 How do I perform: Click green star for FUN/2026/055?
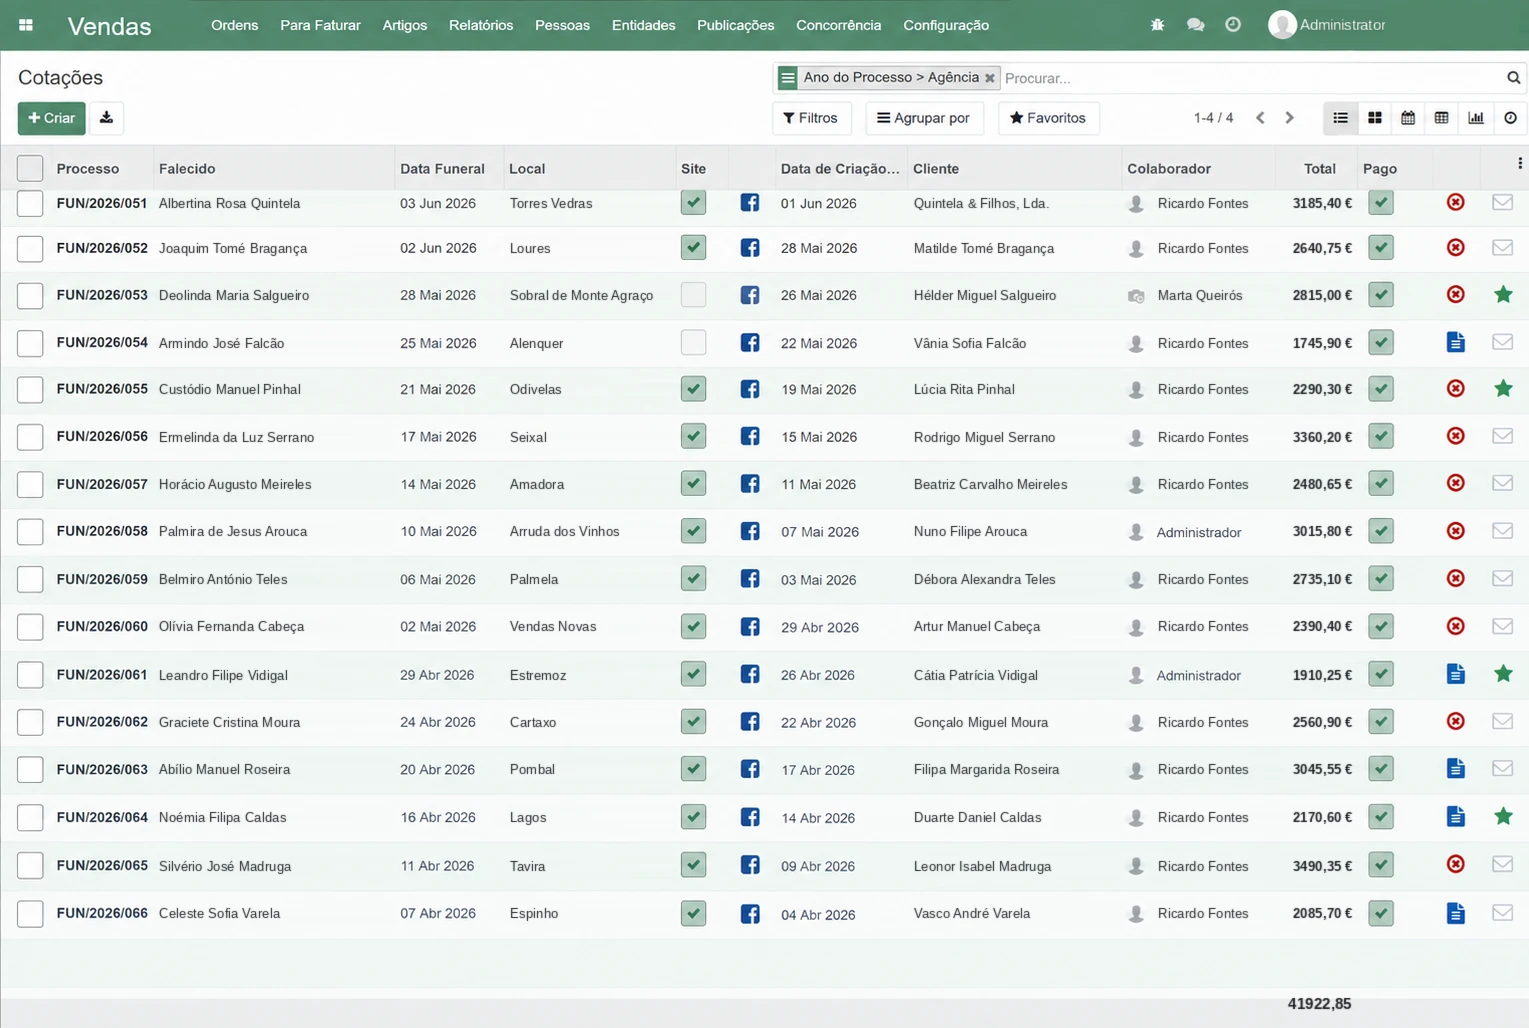click(1503, 389)
